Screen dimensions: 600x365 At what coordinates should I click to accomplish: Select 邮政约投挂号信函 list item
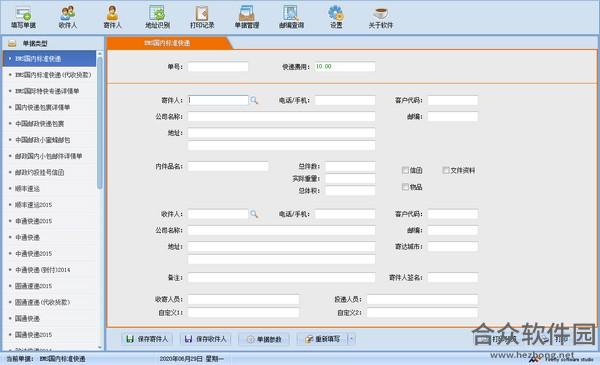pyautogui.click(x=49, y=173)
